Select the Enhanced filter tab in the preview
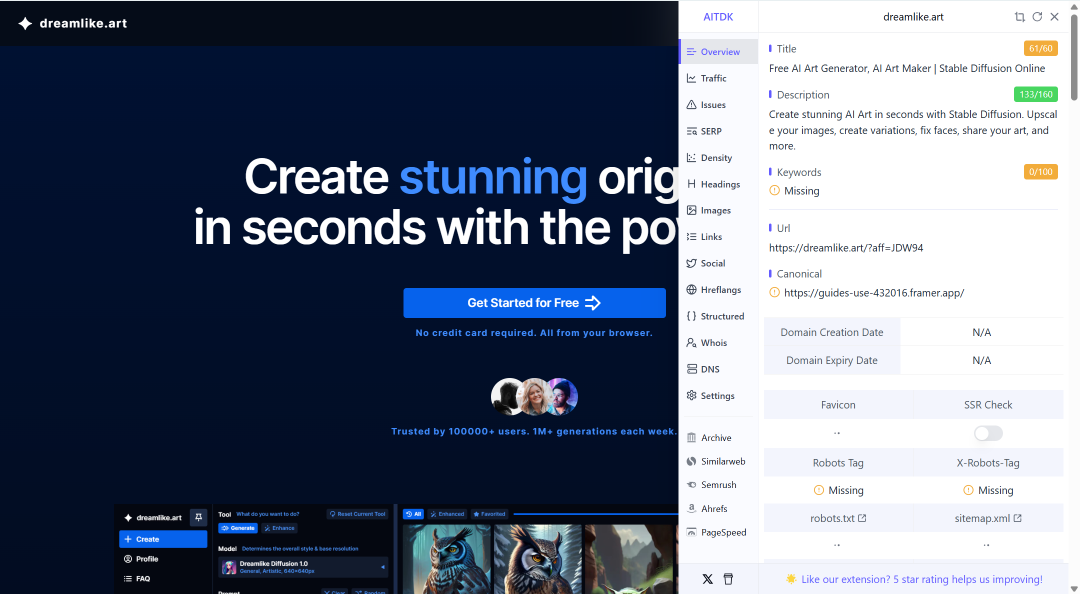This screenshot has width=1080, height=594. (447, 514)
